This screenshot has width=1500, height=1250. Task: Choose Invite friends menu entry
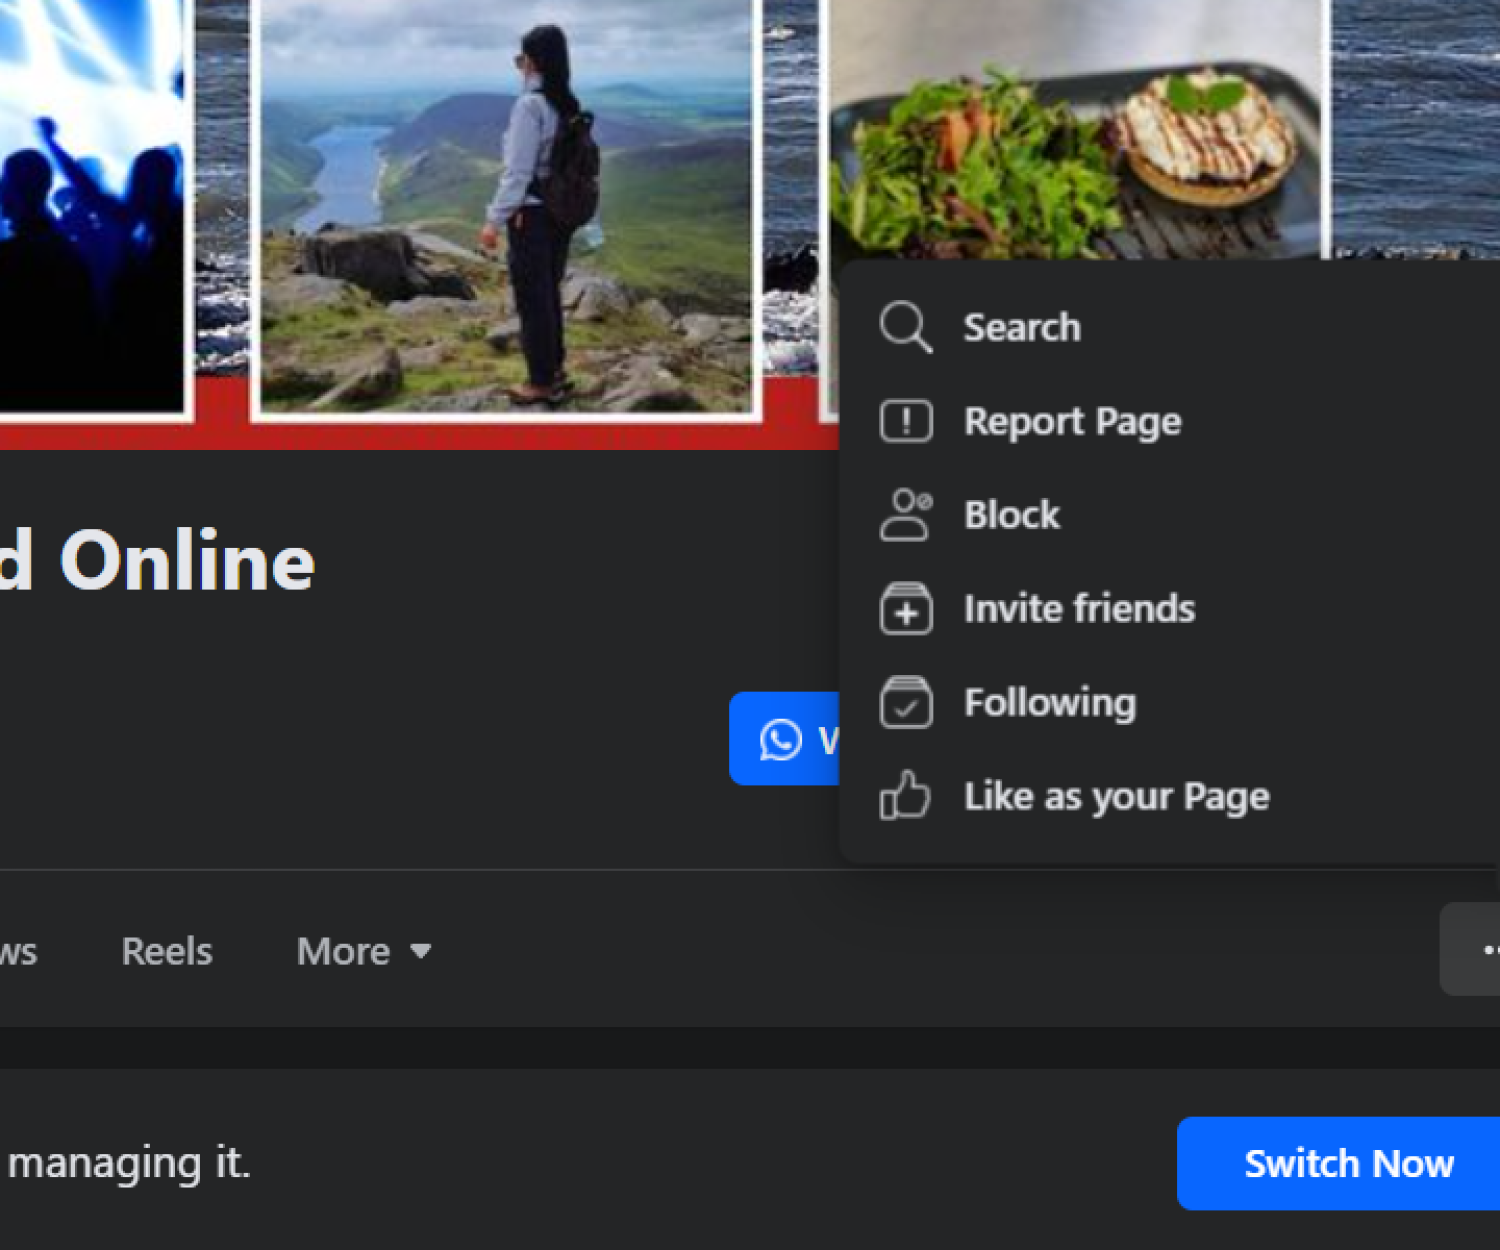click(1079, 609)
